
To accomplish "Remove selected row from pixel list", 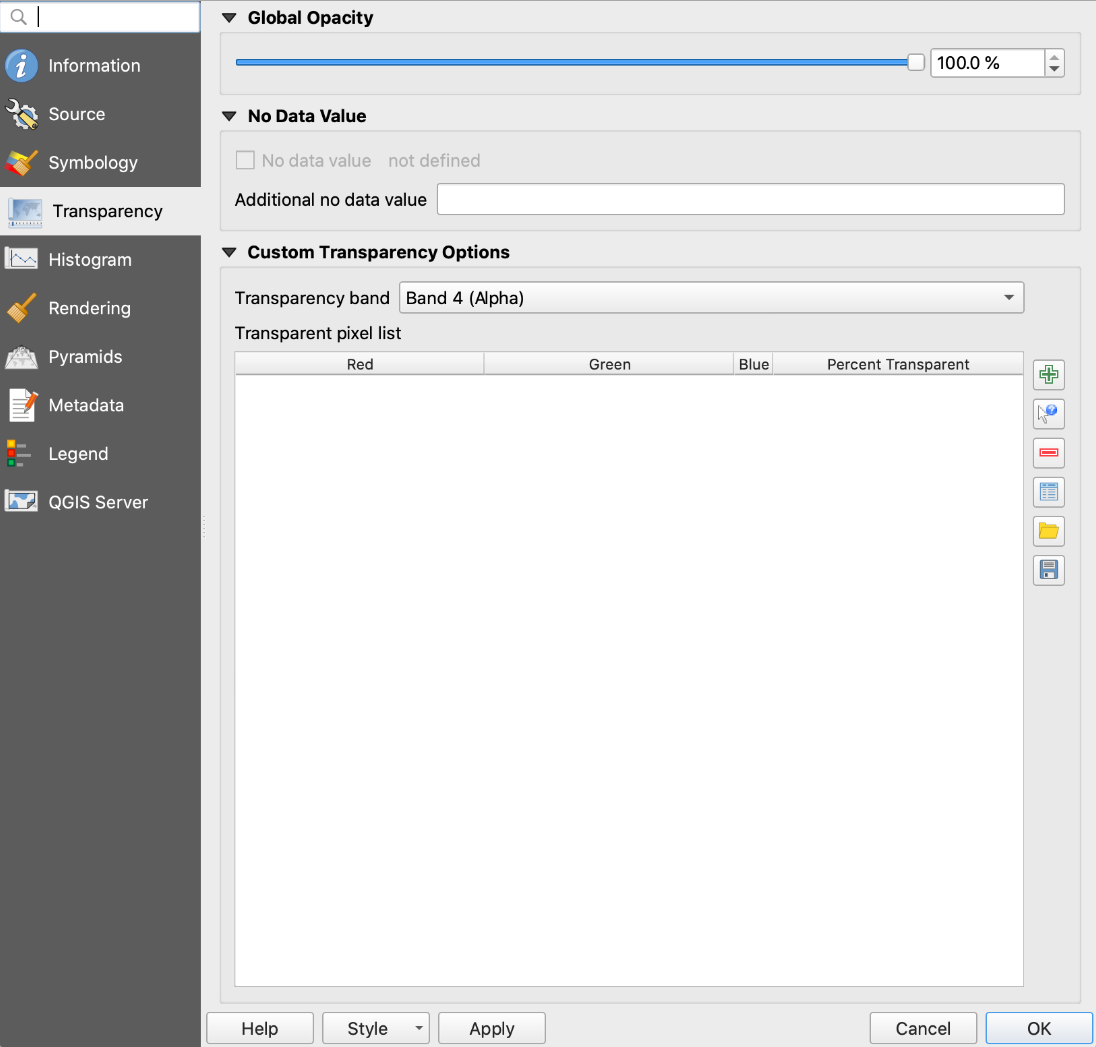I will (x=1048, y=452).
